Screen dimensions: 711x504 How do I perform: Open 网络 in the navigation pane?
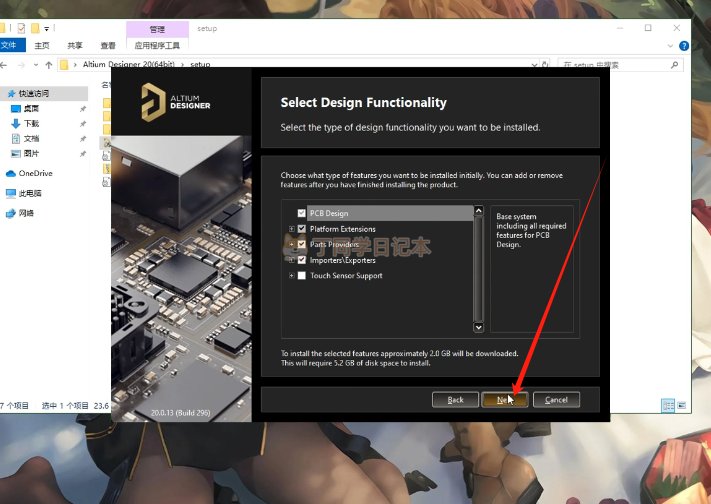pos(26,213)
